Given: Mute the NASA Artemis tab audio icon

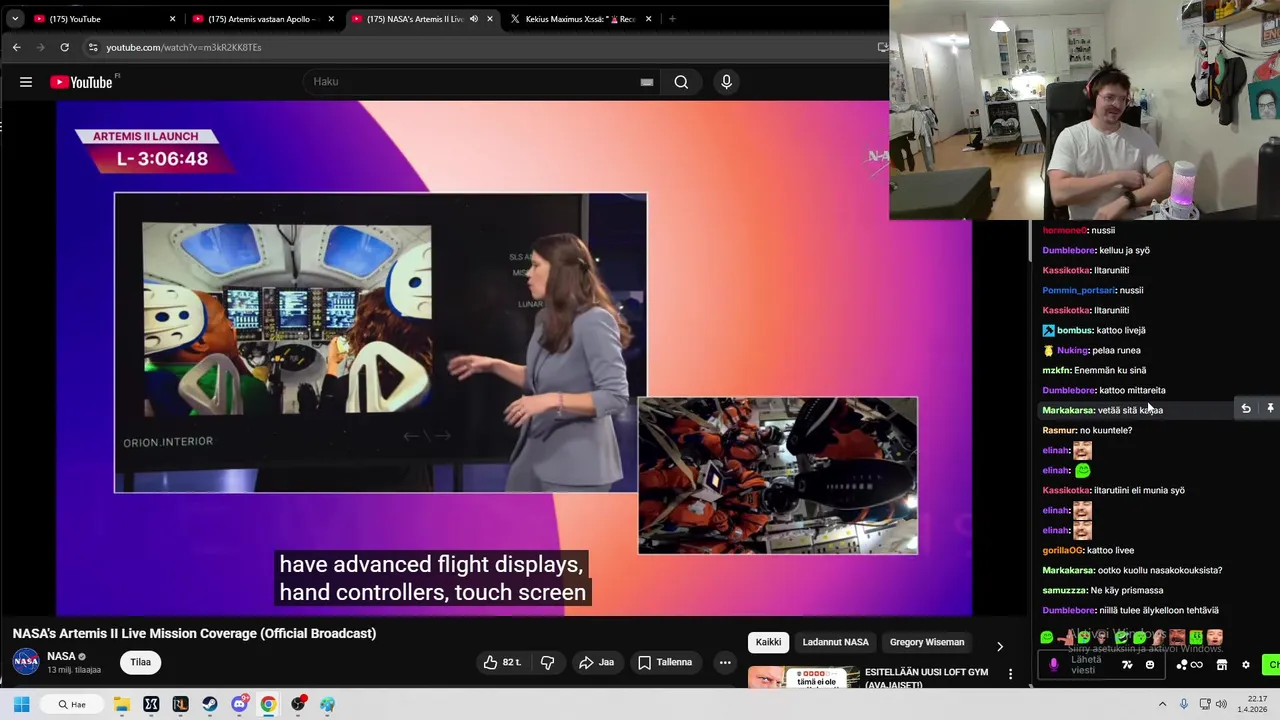Looking at the screenshot, I should point(474,19).
